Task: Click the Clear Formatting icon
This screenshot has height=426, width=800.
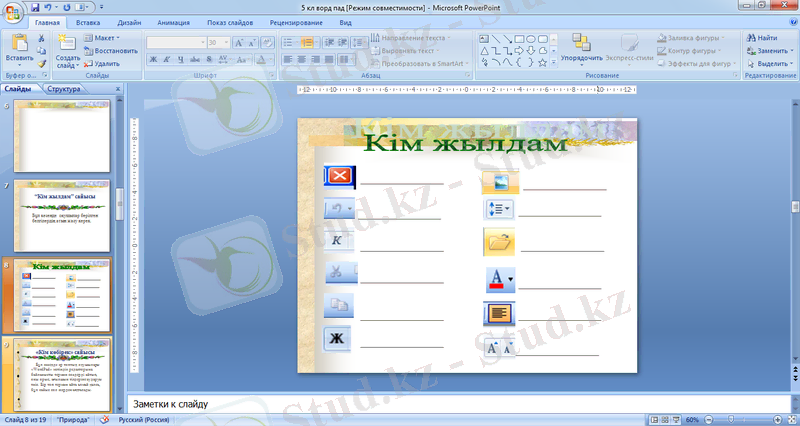Action: [266, 43]
